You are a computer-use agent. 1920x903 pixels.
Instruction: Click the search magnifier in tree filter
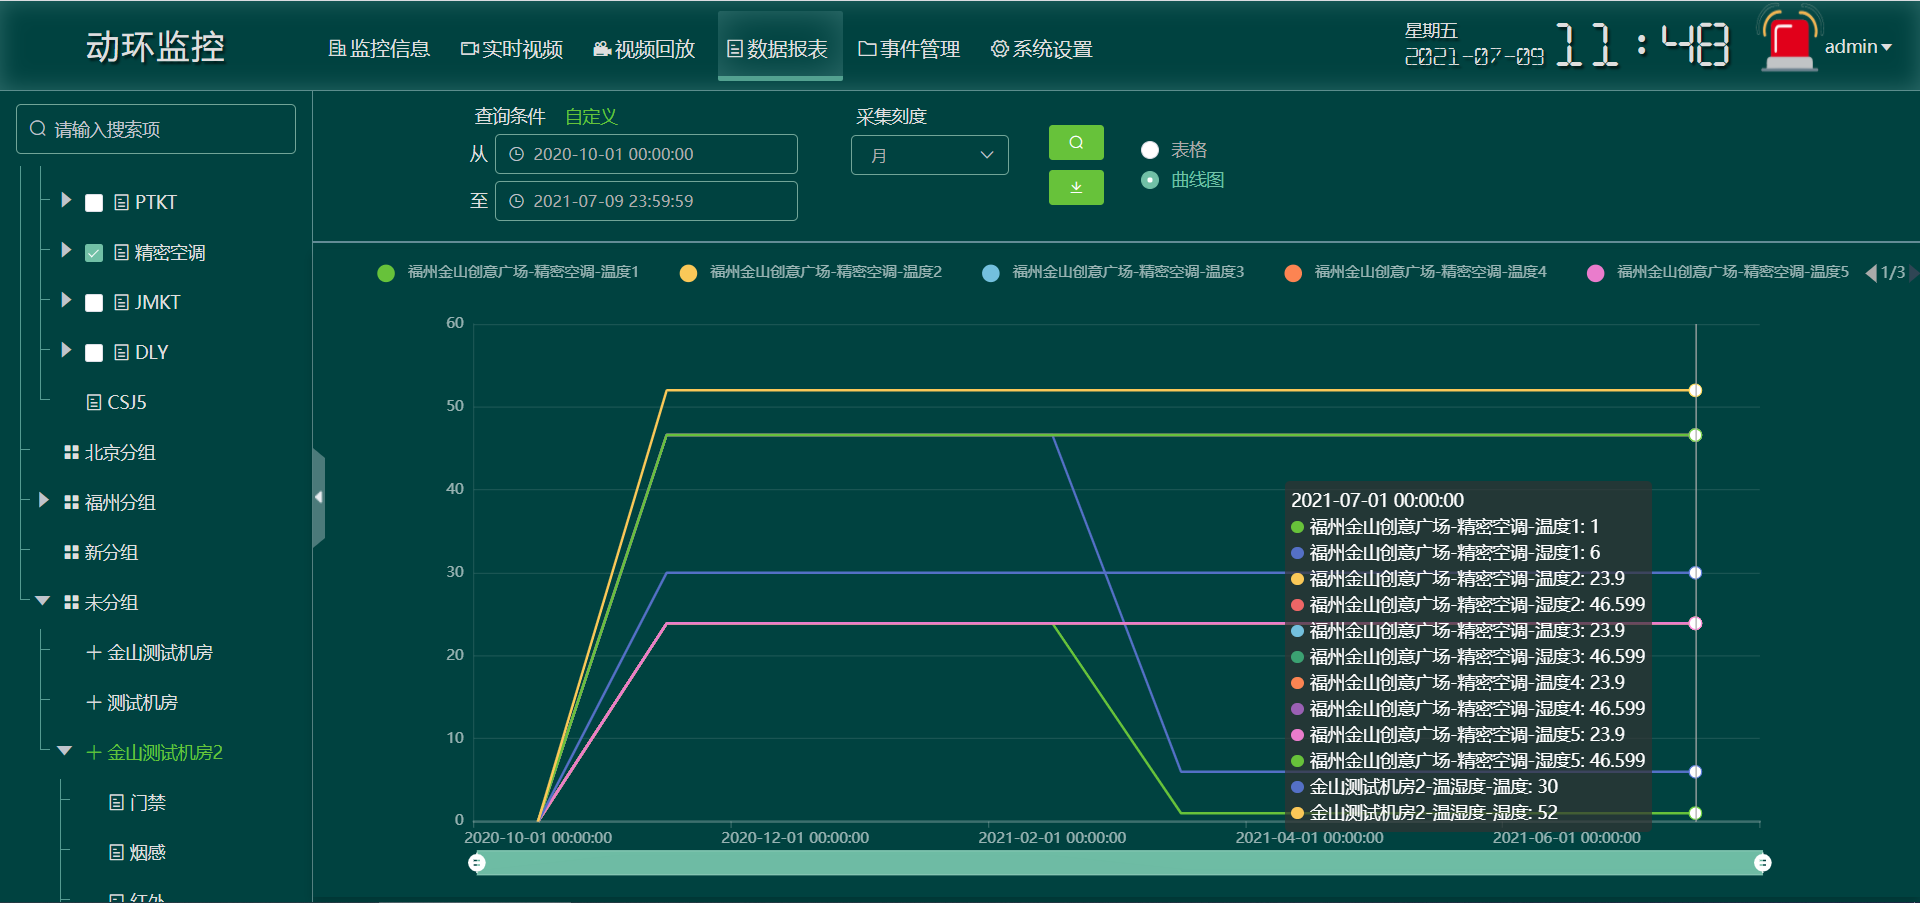(38, 129)
